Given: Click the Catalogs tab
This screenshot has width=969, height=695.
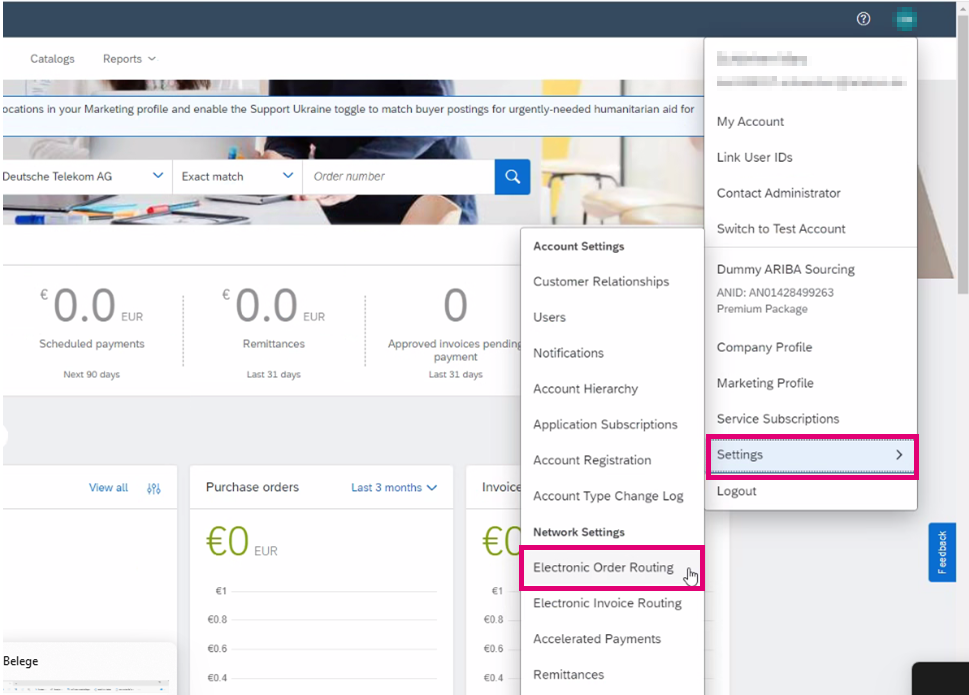Looking at the screenshot, I should pos(52,58).
